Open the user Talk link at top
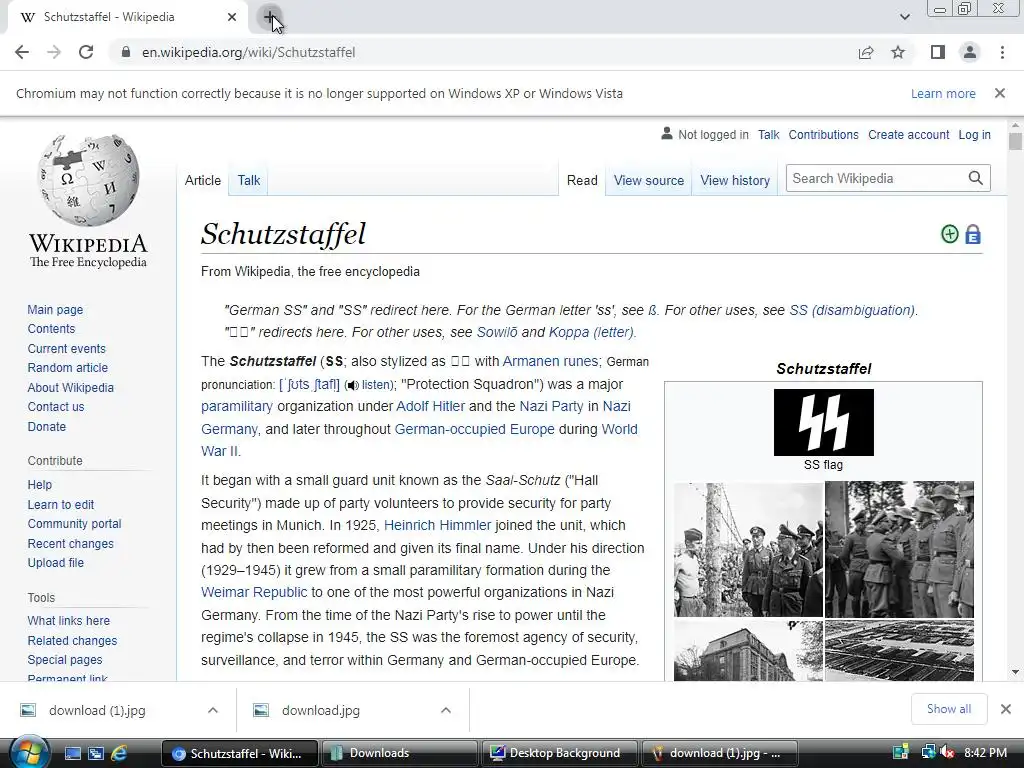1024x768 pixels. tap(768, 135)
